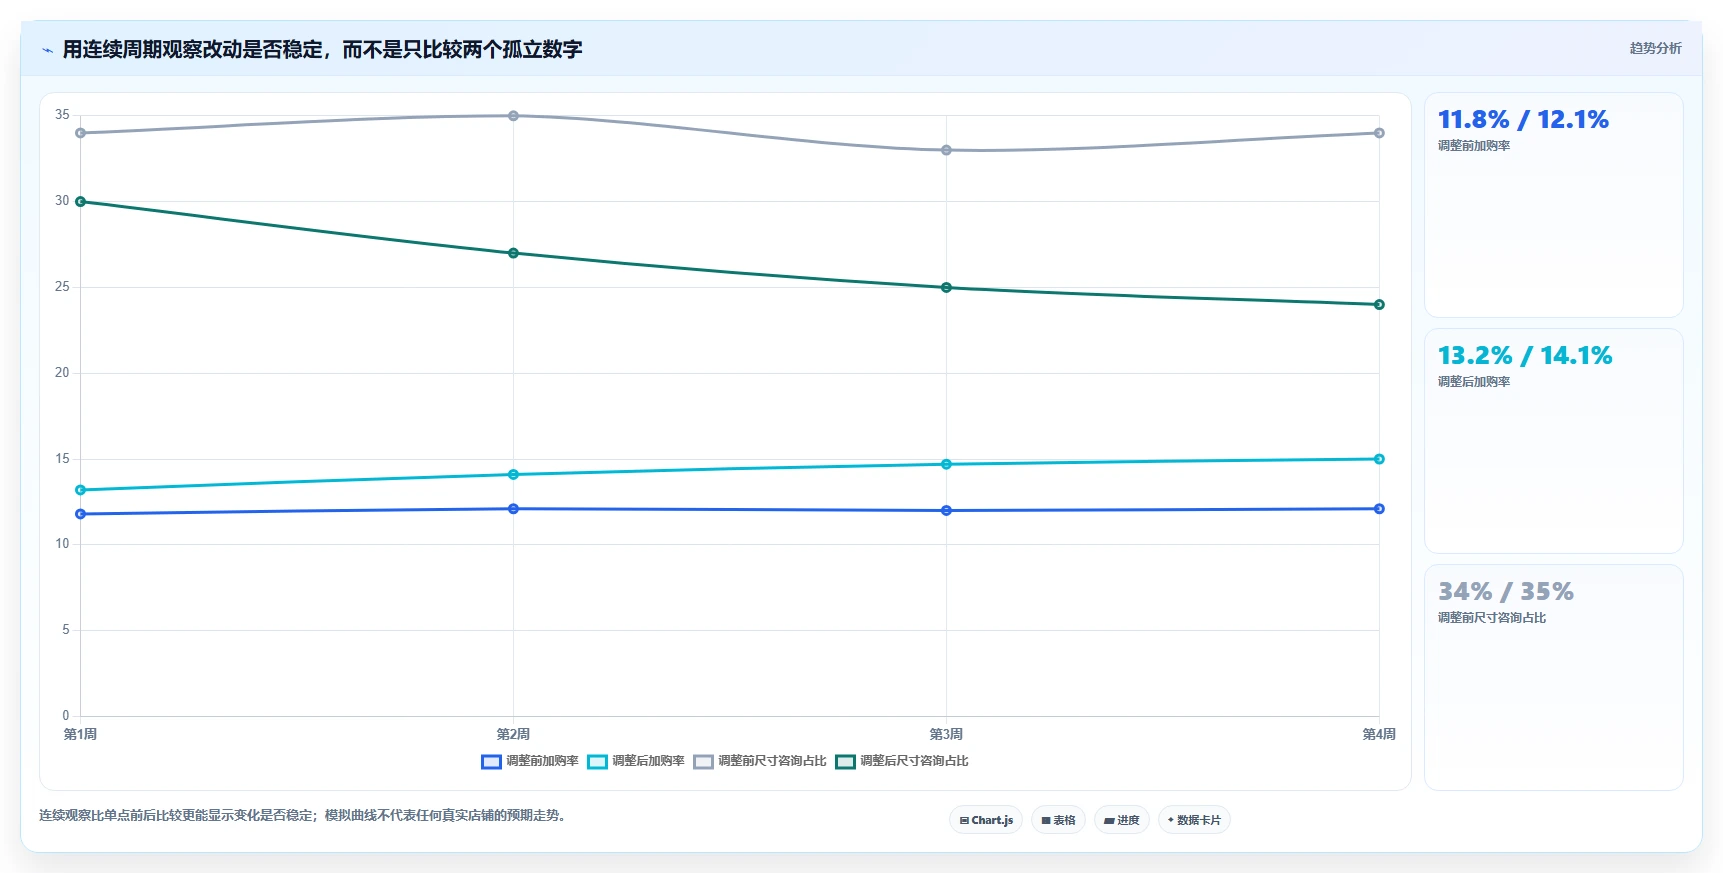Screen dimensions: 1723x873
Task: Toggle 调整后尺寸咨询占比 legend swatch
Action: pyautogui.click(x=845, y=762)
